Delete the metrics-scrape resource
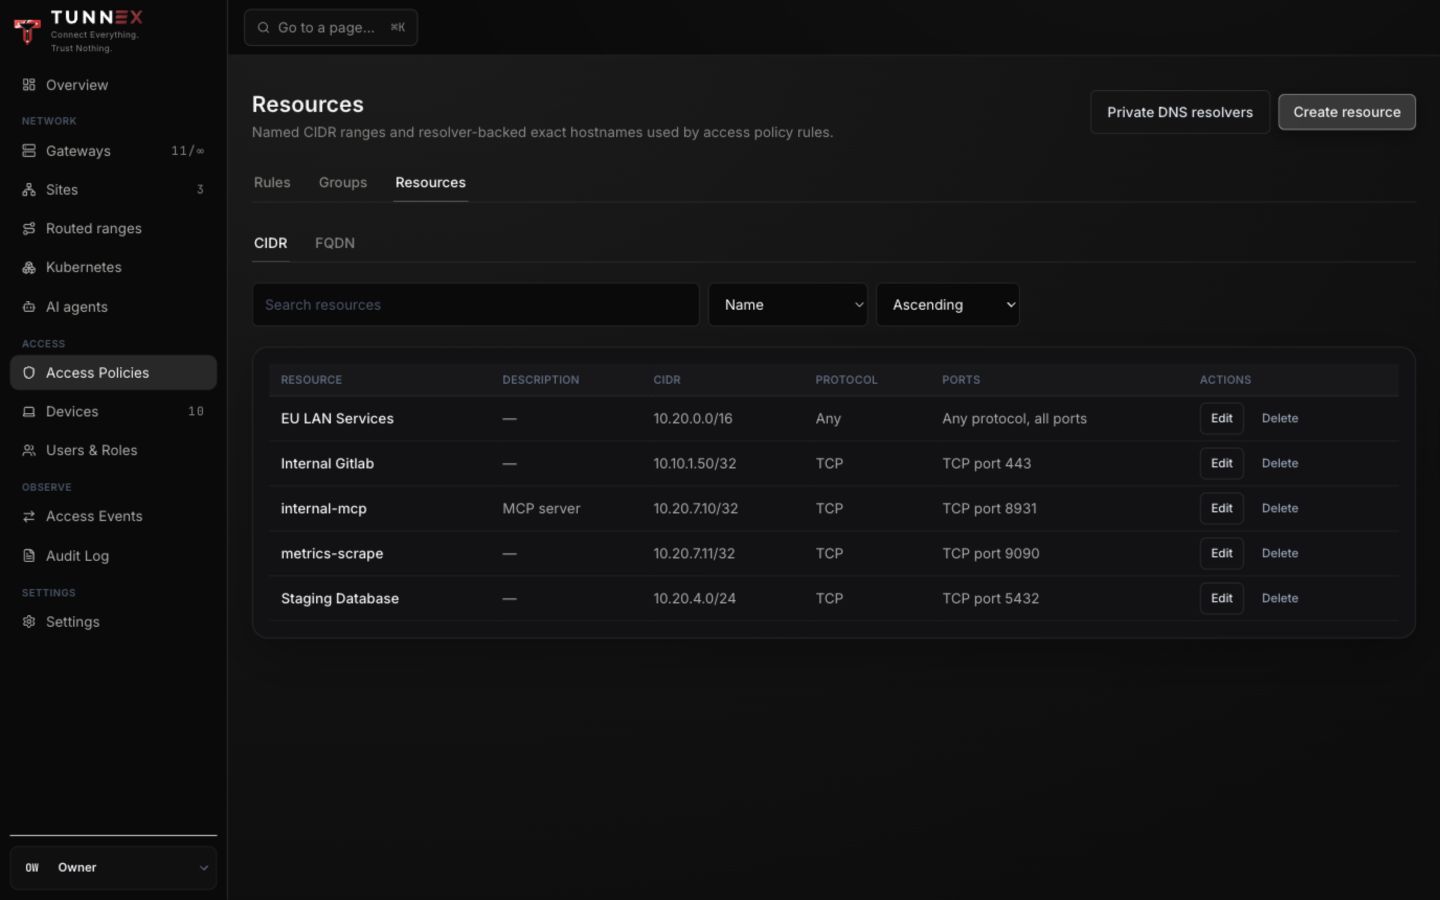Image resolution: width=1440 pixels, height=900 pixels. [x=1280, y=554]
